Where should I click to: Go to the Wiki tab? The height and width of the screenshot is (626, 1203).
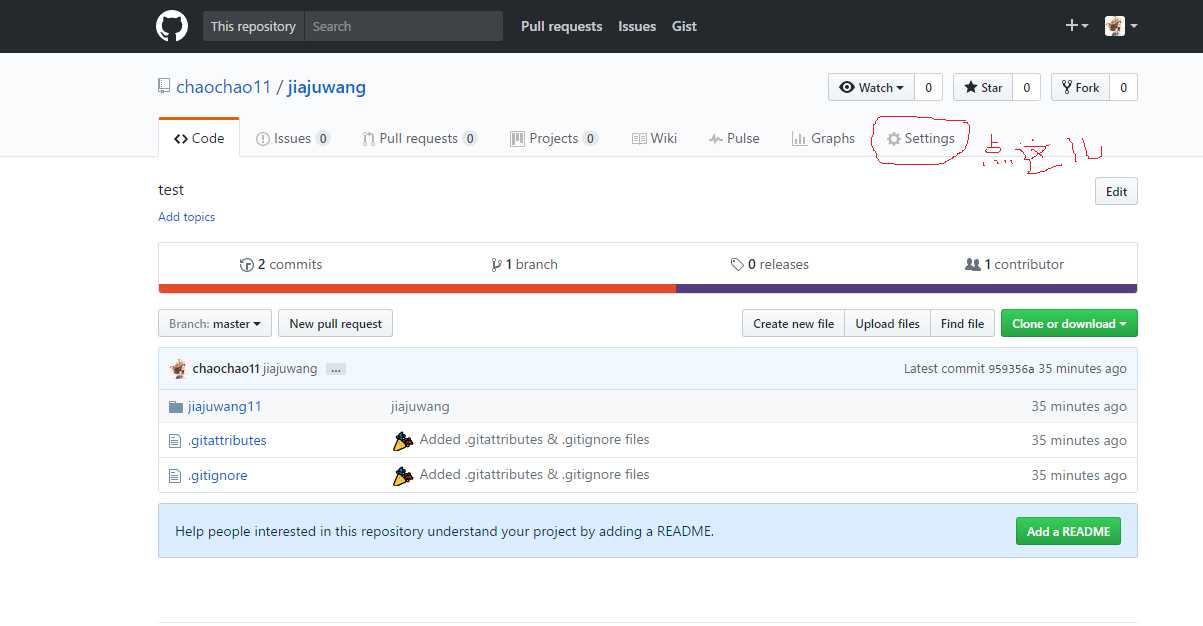click(655, 138)
